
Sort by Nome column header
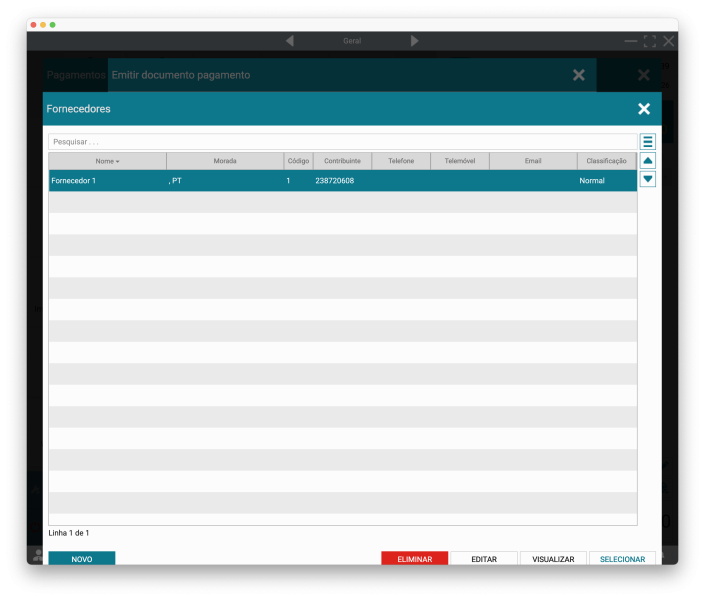(107, 161)
